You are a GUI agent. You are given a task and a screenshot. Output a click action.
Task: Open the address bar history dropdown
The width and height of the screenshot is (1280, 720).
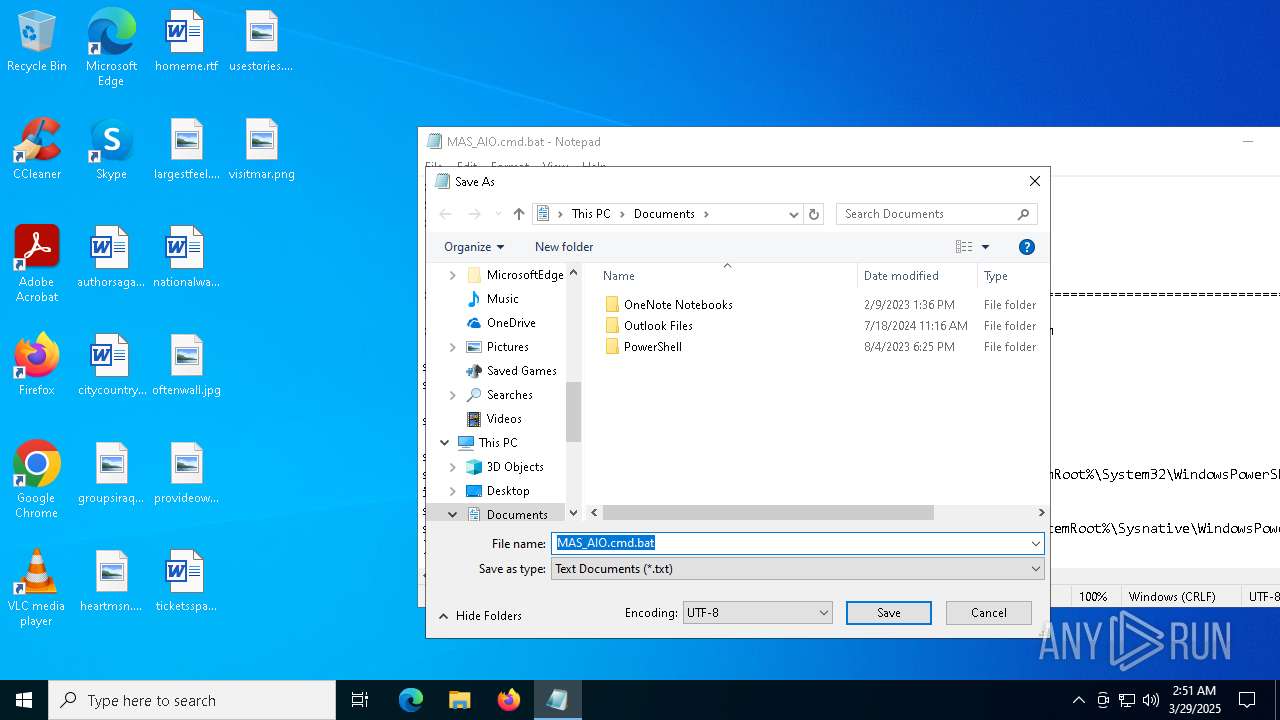tap(793, 214)
